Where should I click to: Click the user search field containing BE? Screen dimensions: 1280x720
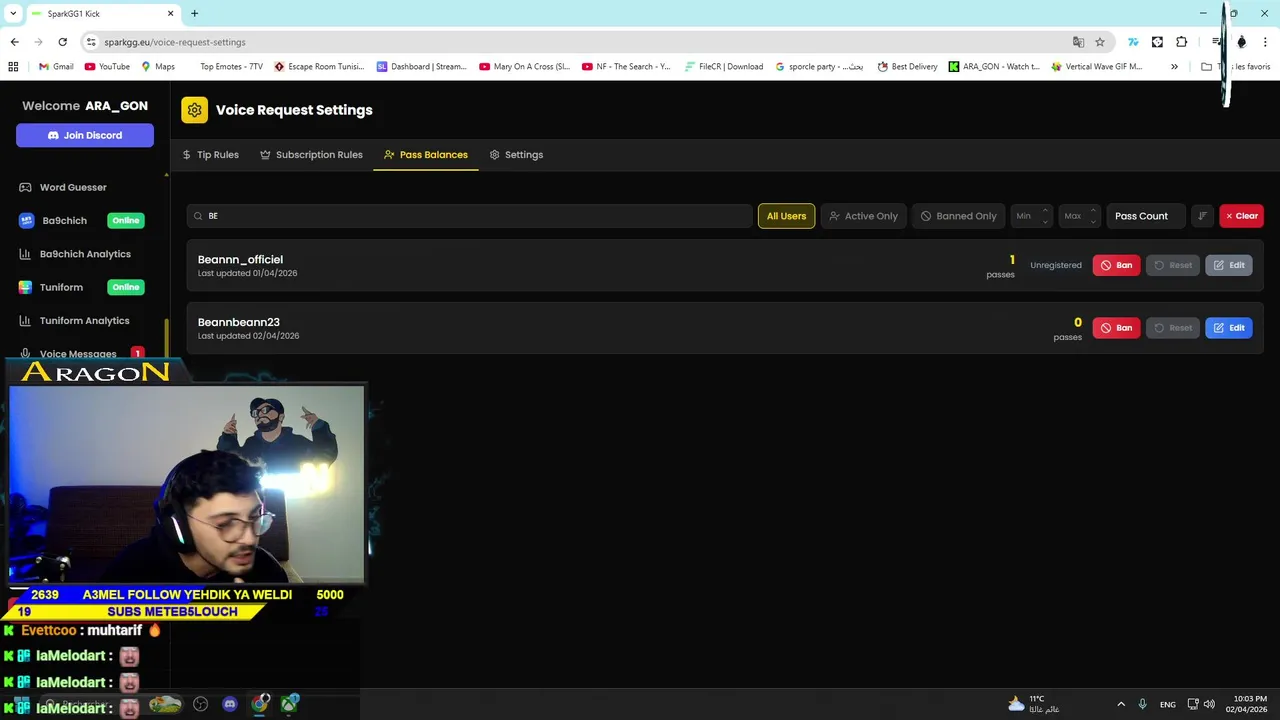tap(469, 216)
